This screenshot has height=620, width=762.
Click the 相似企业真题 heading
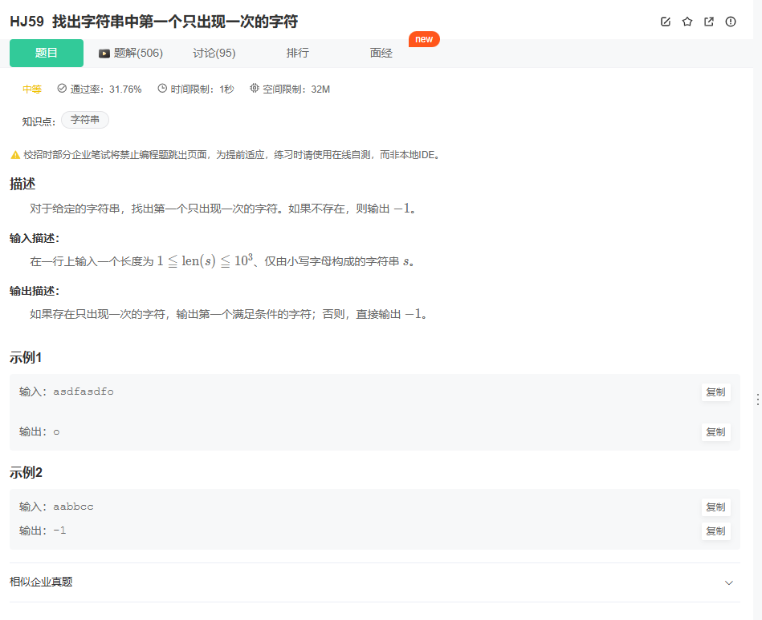[x=41, y=582]
